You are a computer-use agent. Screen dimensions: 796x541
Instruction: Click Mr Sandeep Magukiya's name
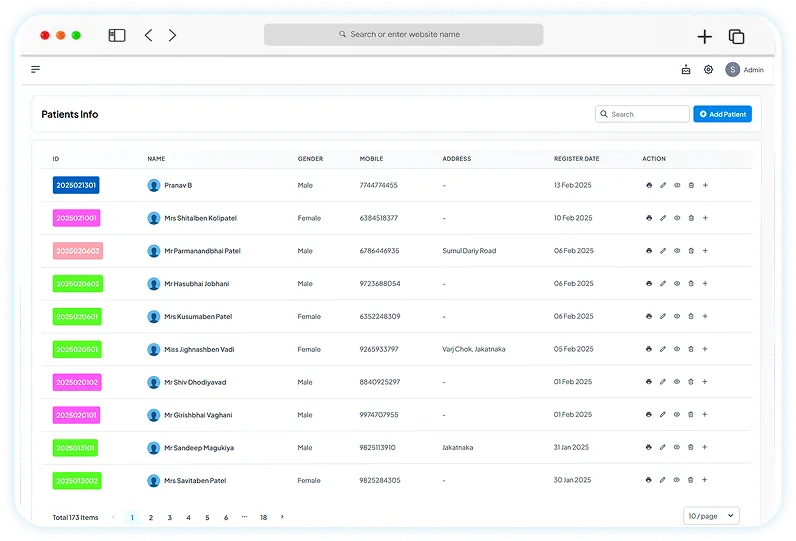pos(199,448)
